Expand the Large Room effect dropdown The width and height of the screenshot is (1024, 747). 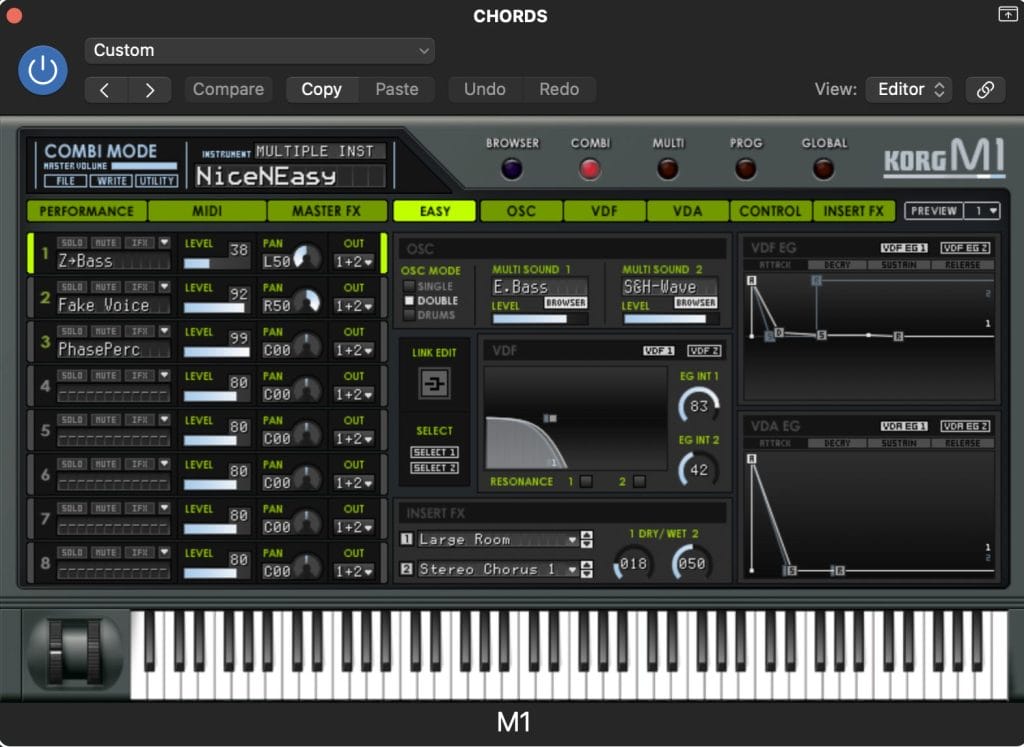pyautogui.click(x=573, y=540)
